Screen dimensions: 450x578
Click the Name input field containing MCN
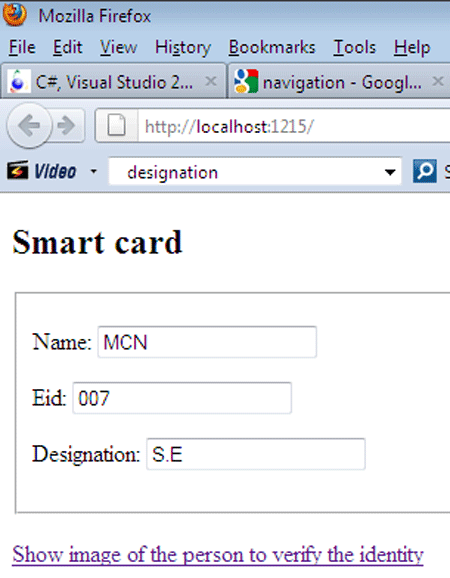pos(207,342)
